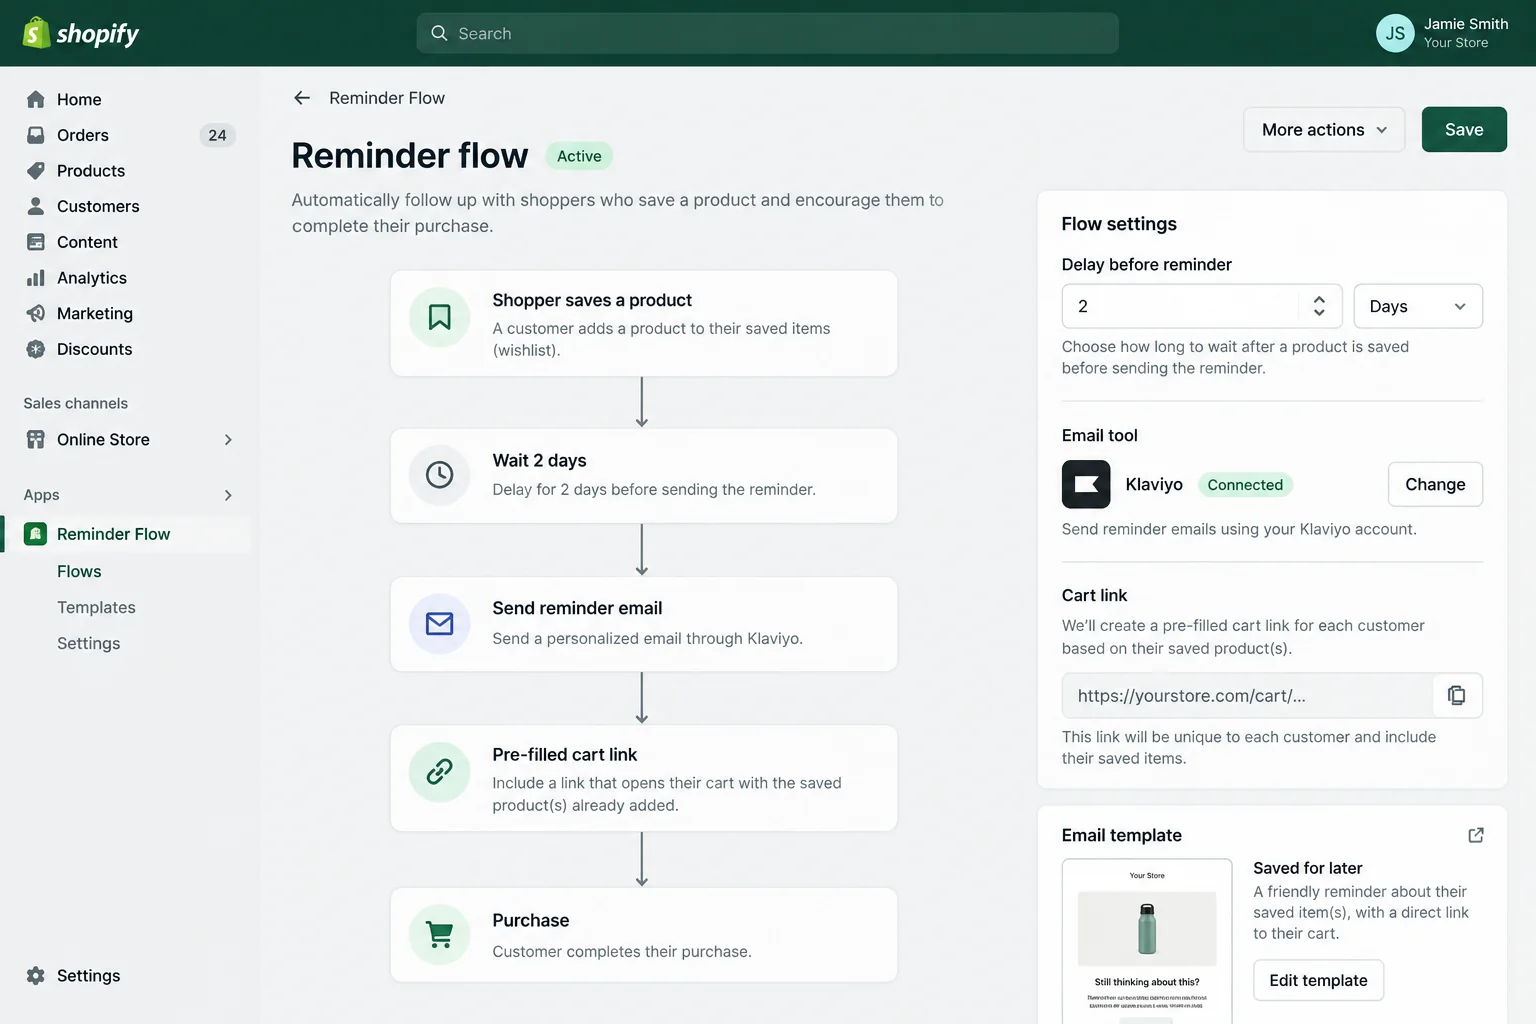Copy the cart link URL
The height and width of the screenshot is (1024, 1536).
coord(1457,695)
